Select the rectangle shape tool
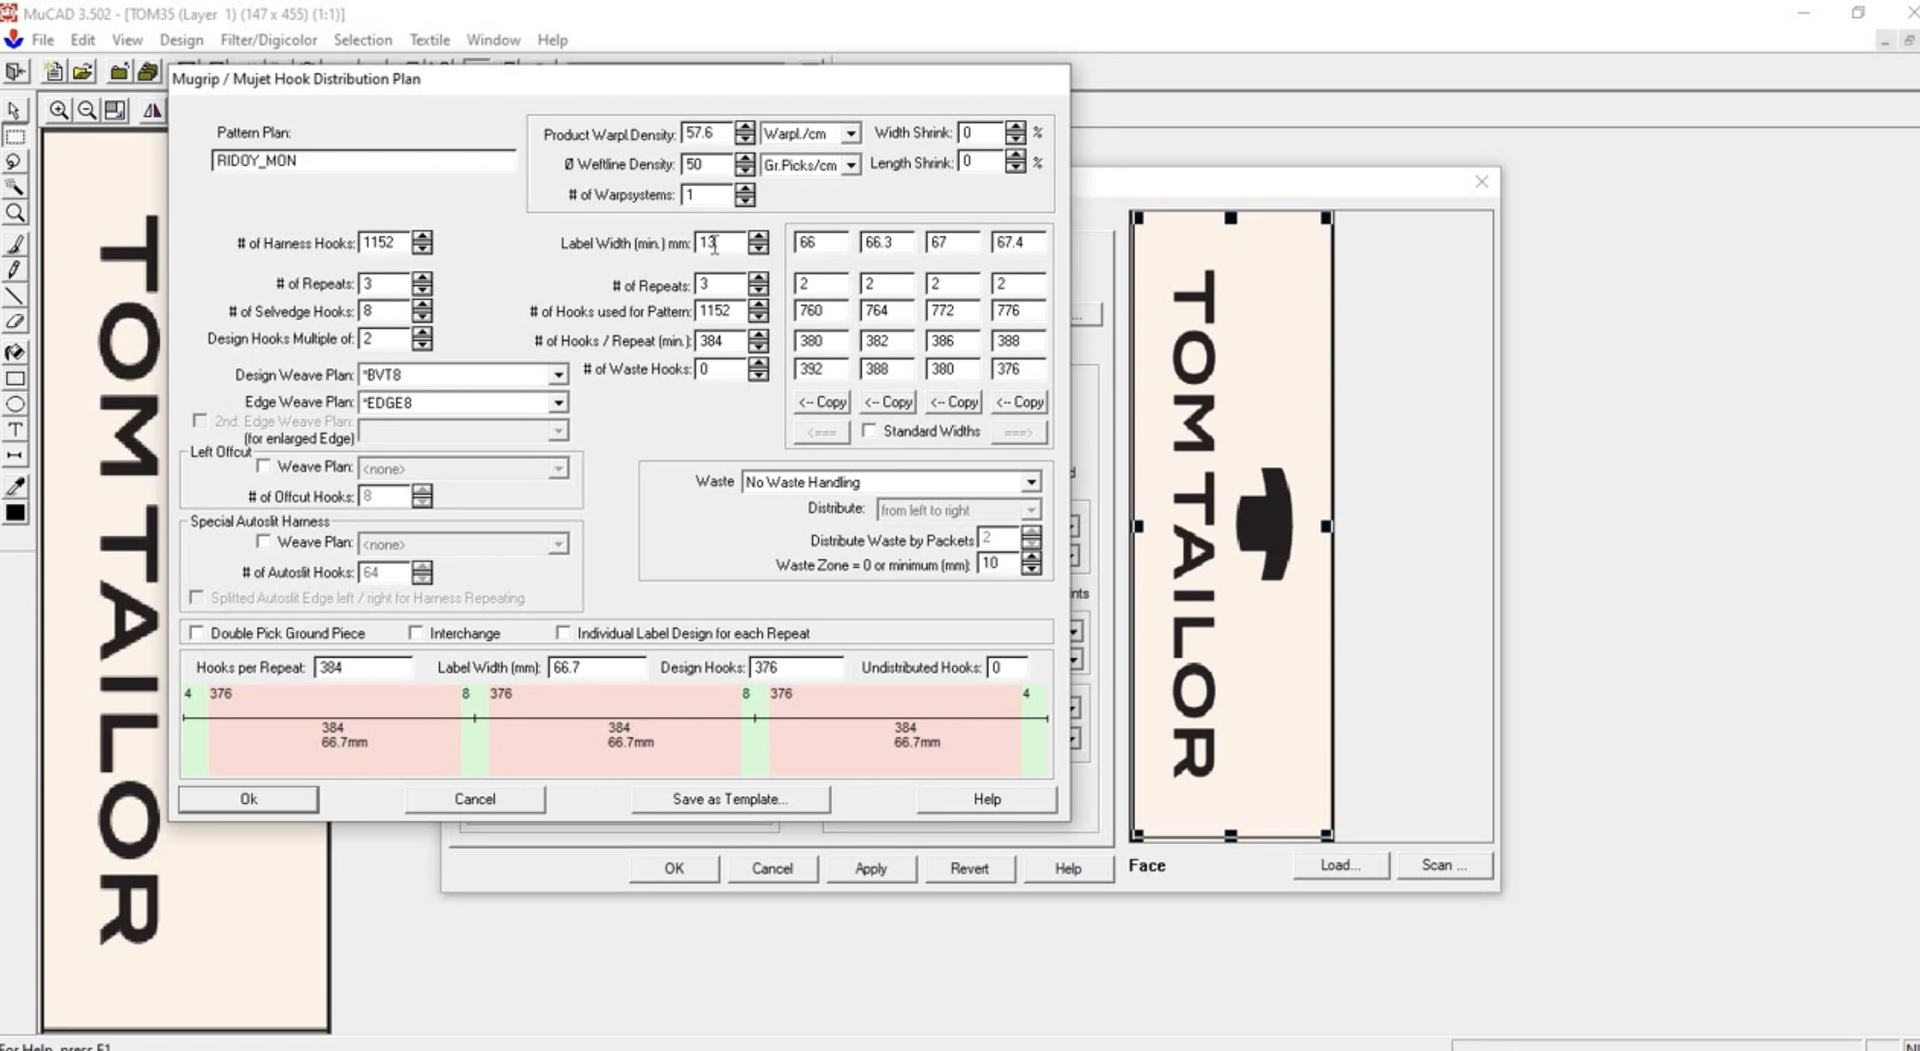This screenshot has height=1051, width=1920. coord(15,379)
